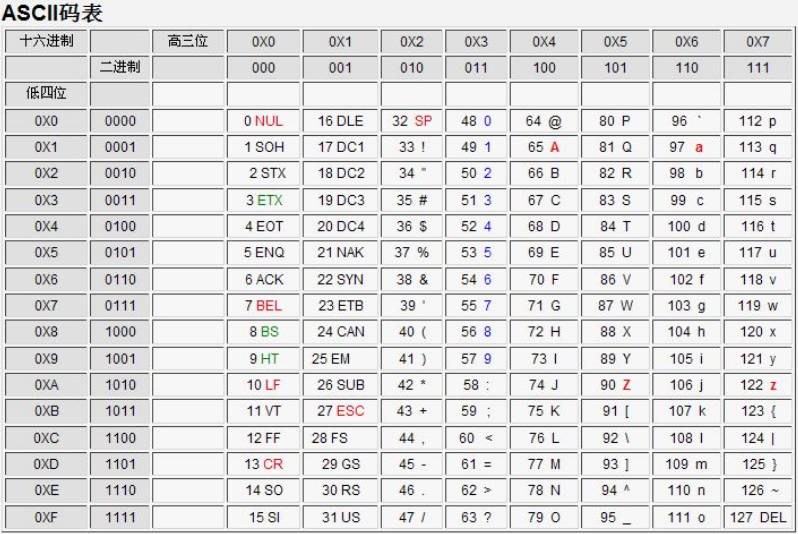This screenshot has height=534, width=798.
Task: Select the binary 1111 row cell
Action: click(120, 517)
